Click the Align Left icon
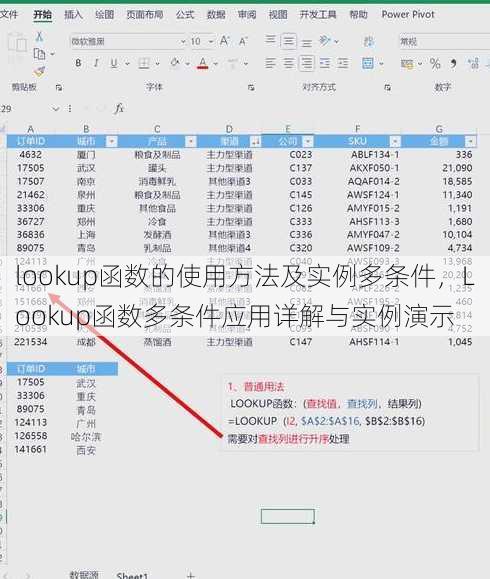The width and height of the screenshot is (490, 579). point(271,63)
